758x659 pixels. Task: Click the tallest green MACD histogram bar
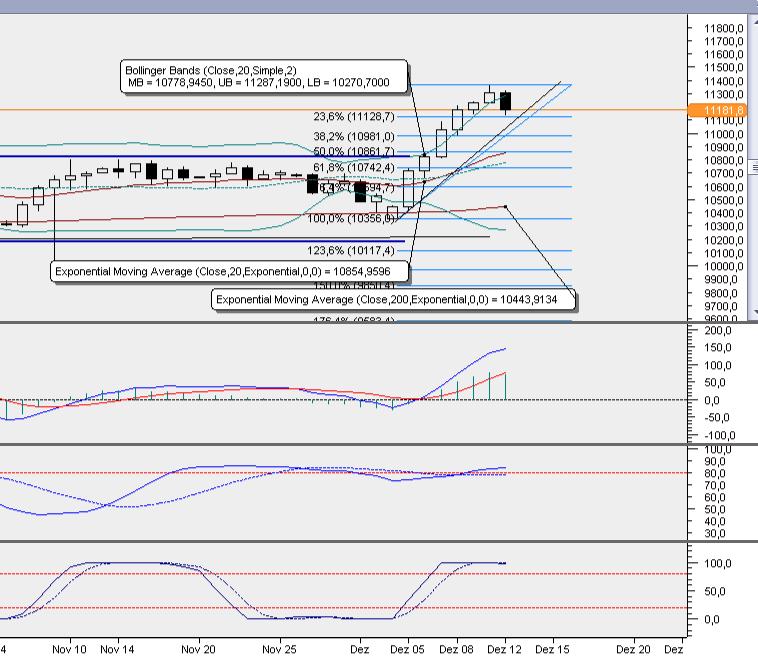point(506,386)
